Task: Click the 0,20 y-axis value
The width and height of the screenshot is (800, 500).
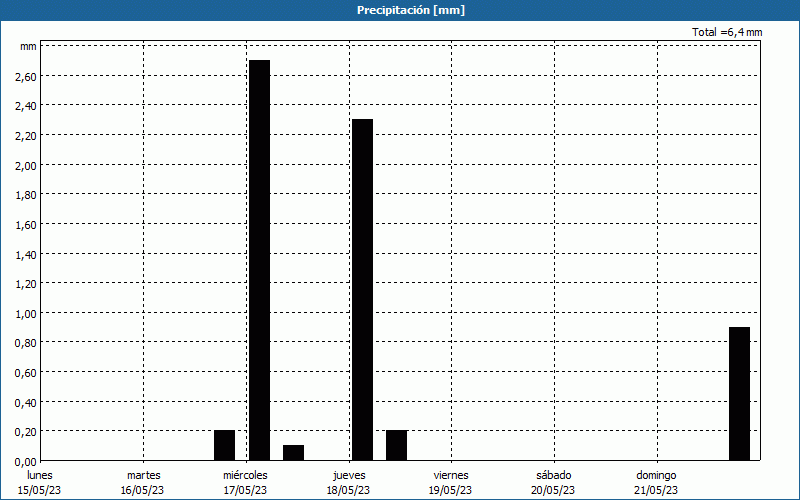Action: coord(27,432)
